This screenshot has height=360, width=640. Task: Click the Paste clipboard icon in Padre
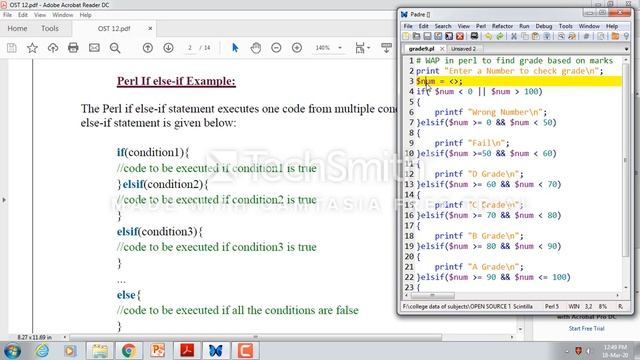coord(536,36)
